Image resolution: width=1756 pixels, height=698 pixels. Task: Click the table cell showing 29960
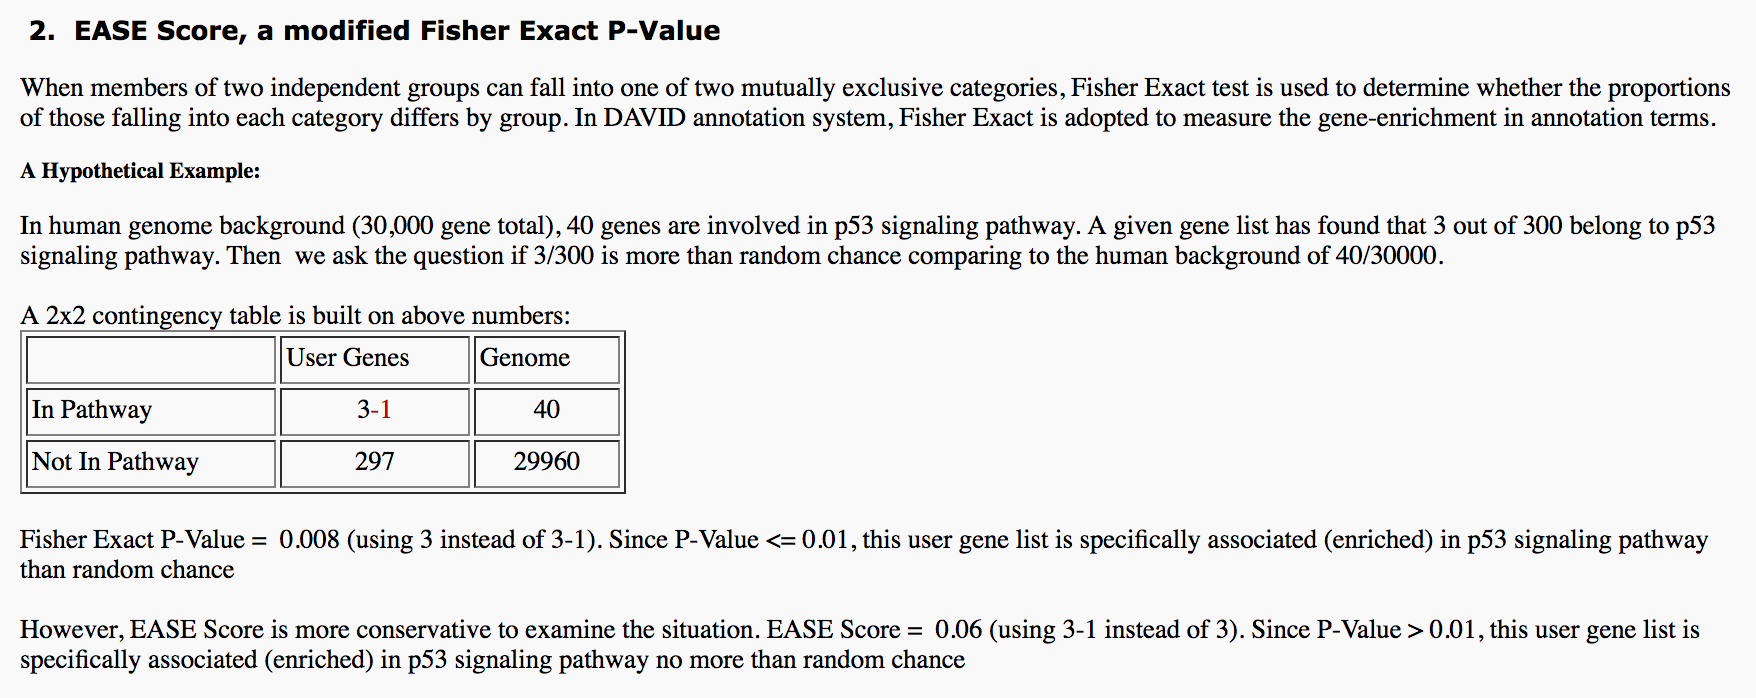pos(547,463)
